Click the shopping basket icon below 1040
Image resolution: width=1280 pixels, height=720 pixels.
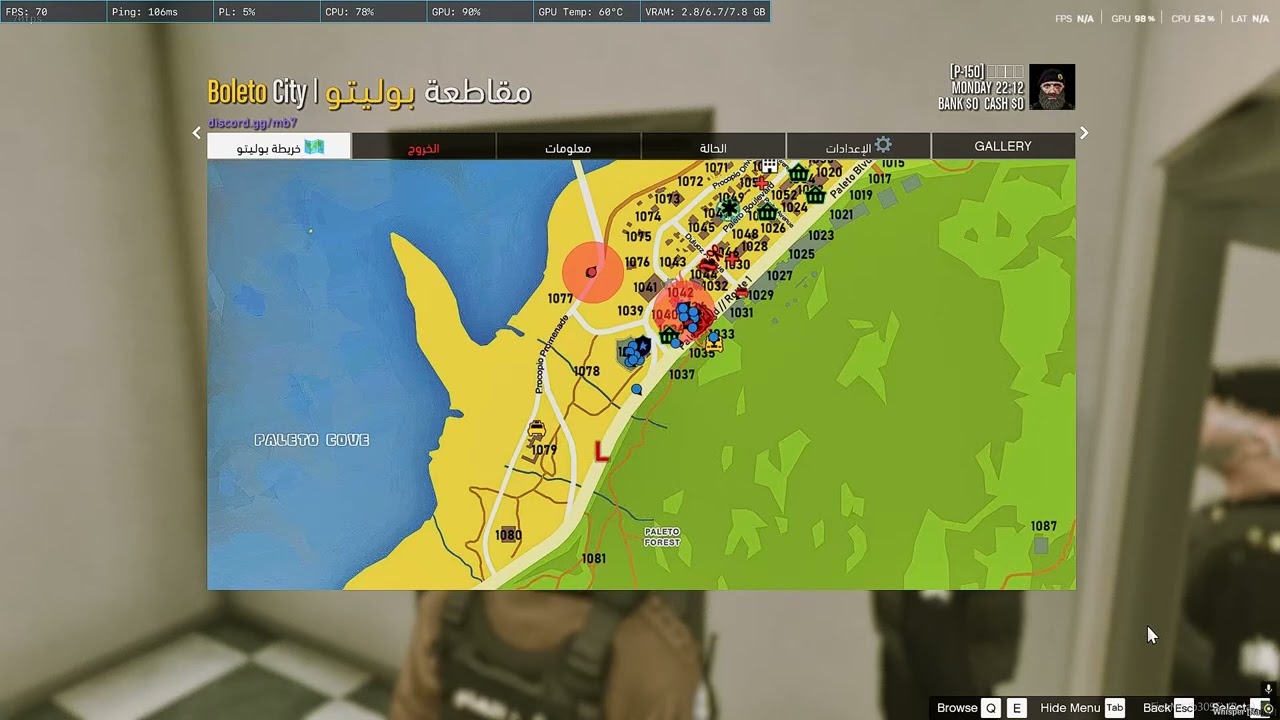coord(667,335)
